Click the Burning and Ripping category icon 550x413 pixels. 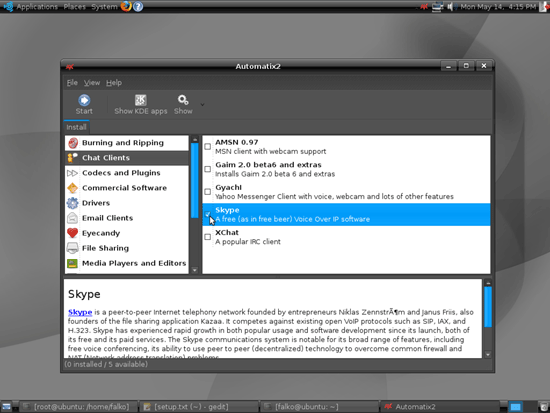point(73,143)
